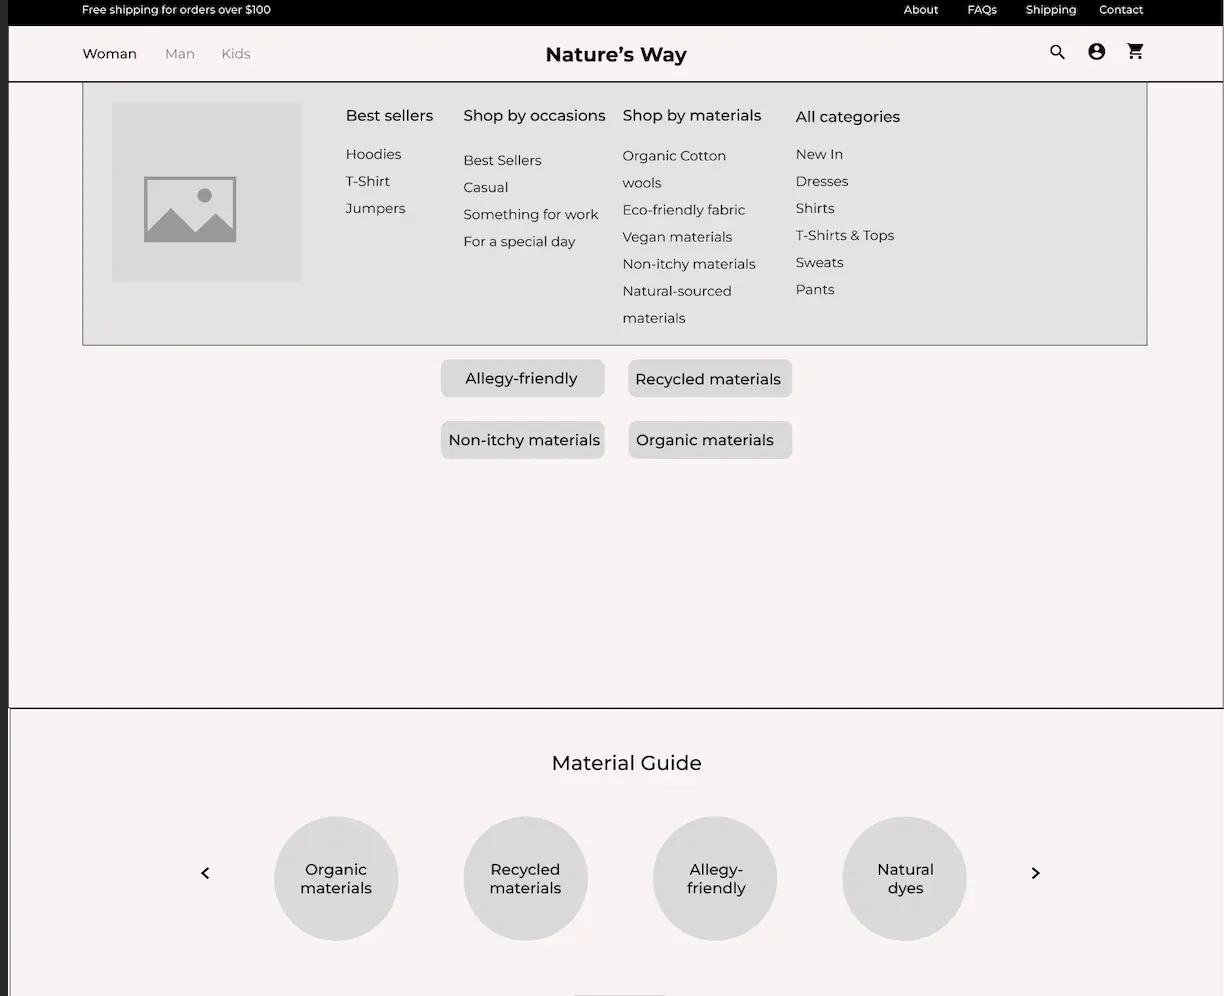Click the All categories heading
Viewport: 1224px width, 996px height.
point(848,117)
